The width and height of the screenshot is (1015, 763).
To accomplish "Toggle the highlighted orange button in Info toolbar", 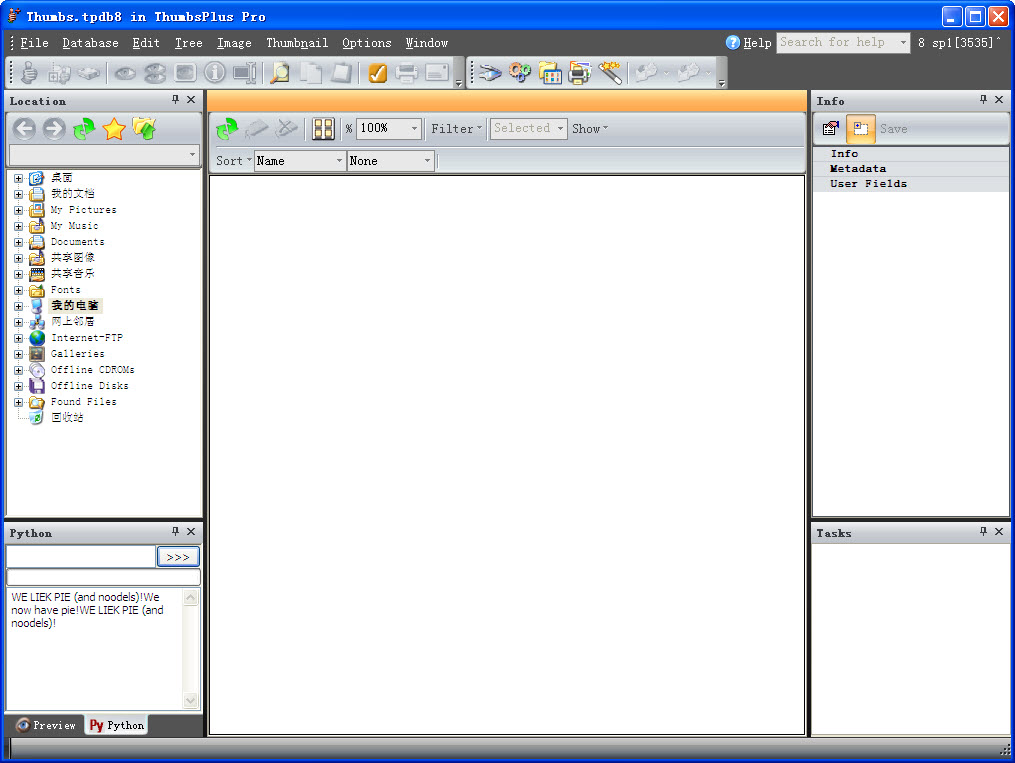I will tap(860, 129).
